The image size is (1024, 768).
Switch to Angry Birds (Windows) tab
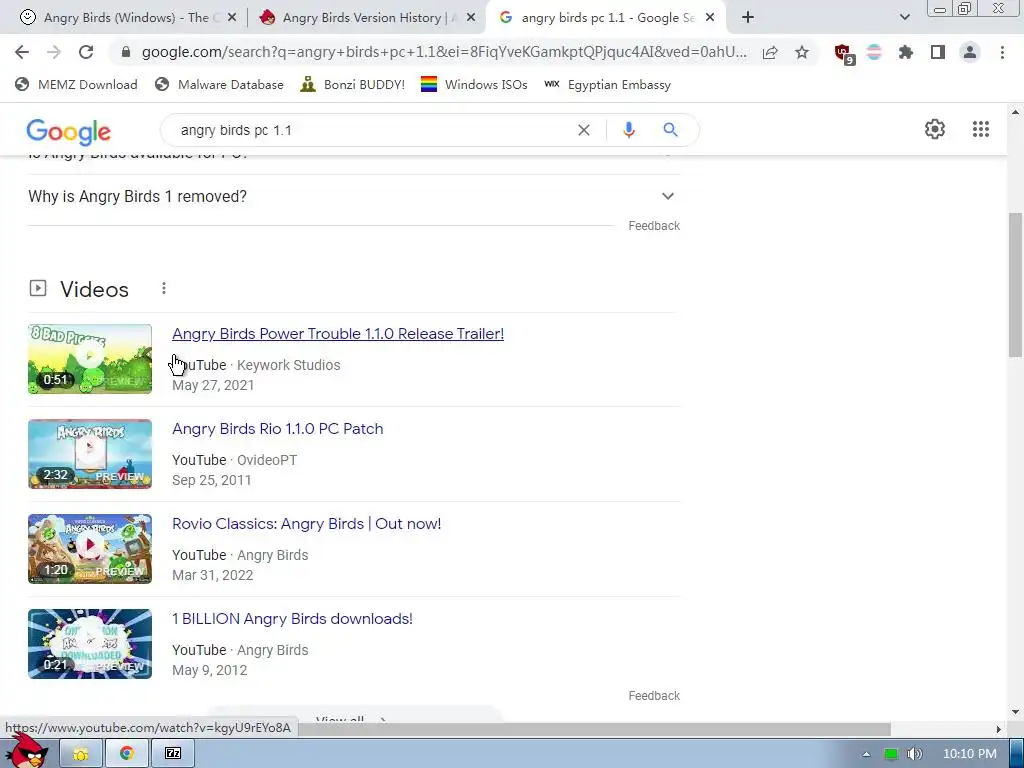(x=126, y=18)
